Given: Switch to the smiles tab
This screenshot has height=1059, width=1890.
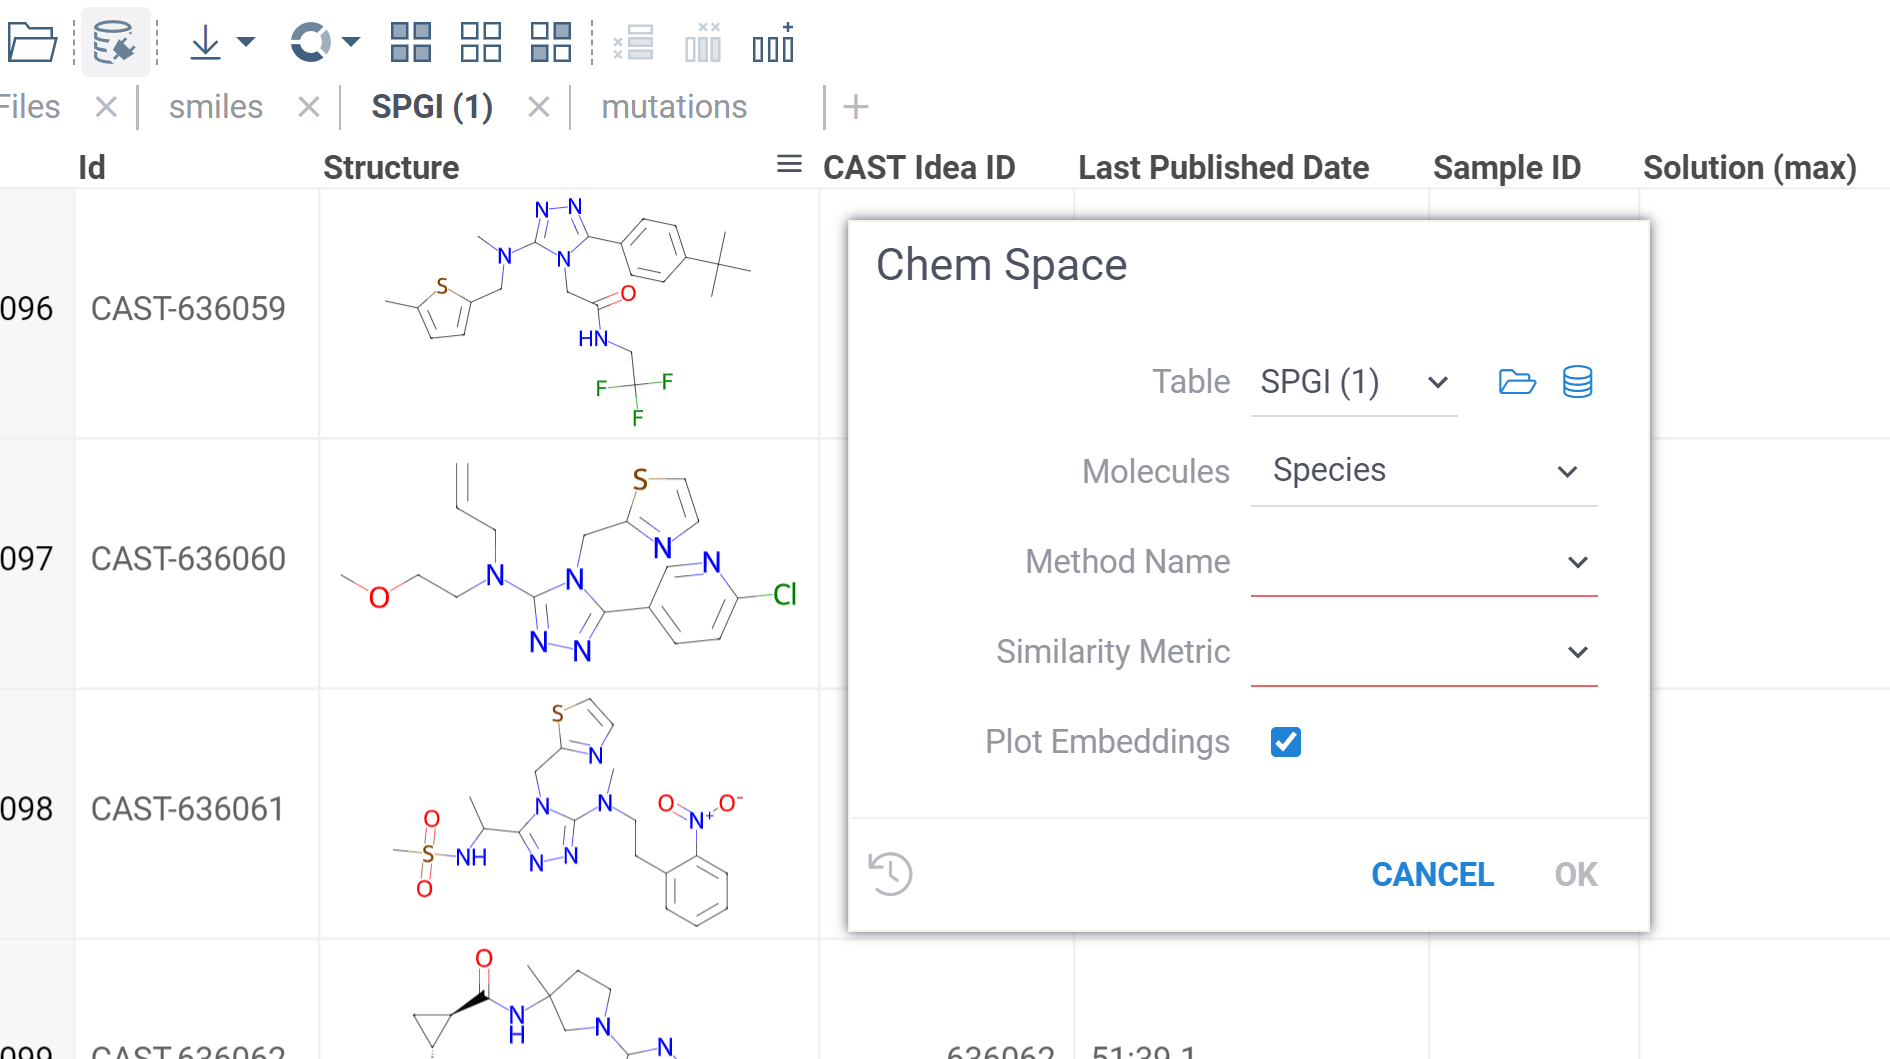Looking at the screenshot, I should pos(216,106).
